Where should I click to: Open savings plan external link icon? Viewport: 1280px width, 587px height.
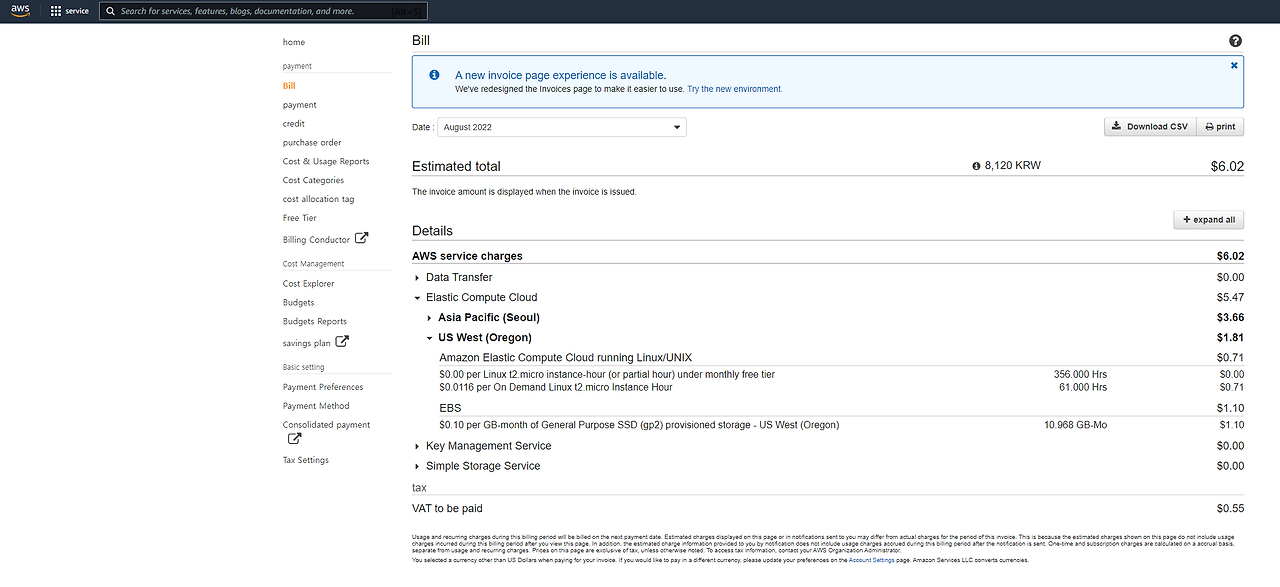(342, 341)
